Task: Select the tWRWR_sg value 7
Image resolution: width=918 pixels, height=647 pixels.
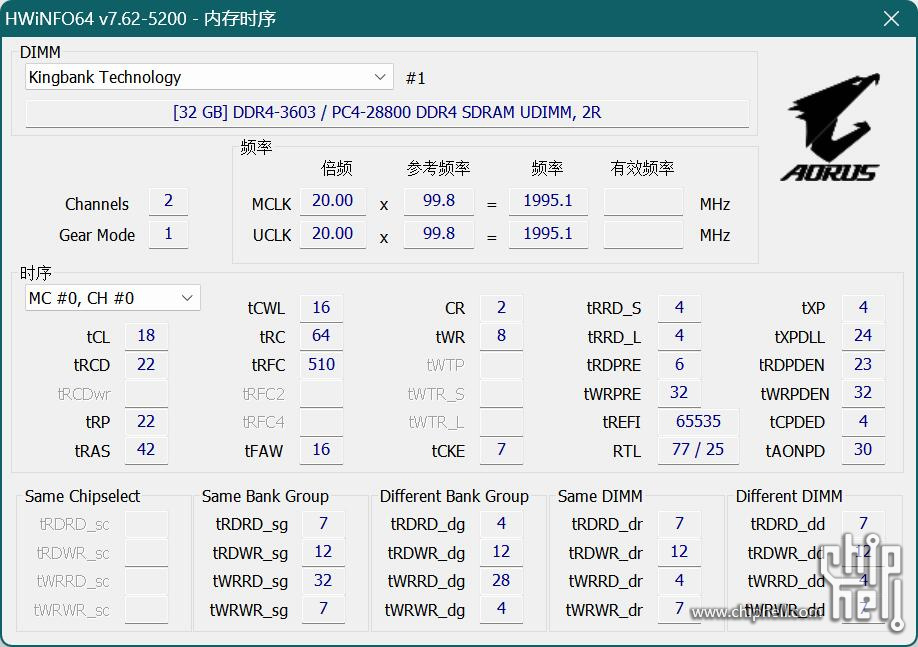Action: 323,610
